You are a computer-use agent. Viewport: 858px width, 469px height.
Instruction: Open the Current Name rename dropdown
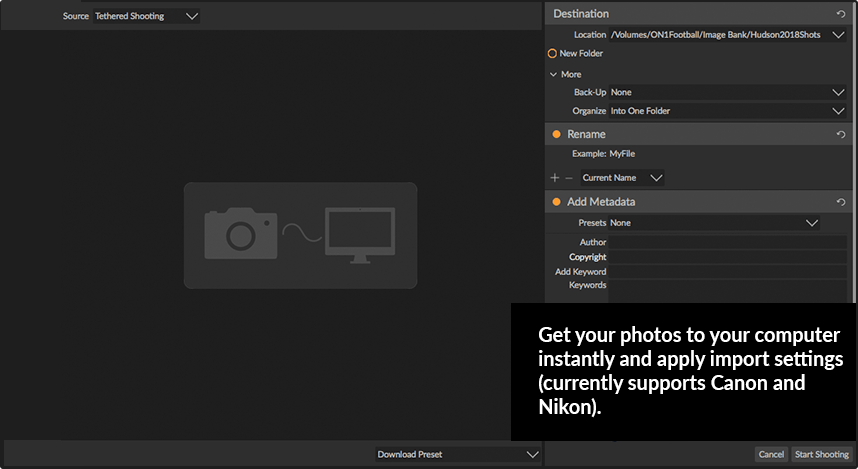623,178
